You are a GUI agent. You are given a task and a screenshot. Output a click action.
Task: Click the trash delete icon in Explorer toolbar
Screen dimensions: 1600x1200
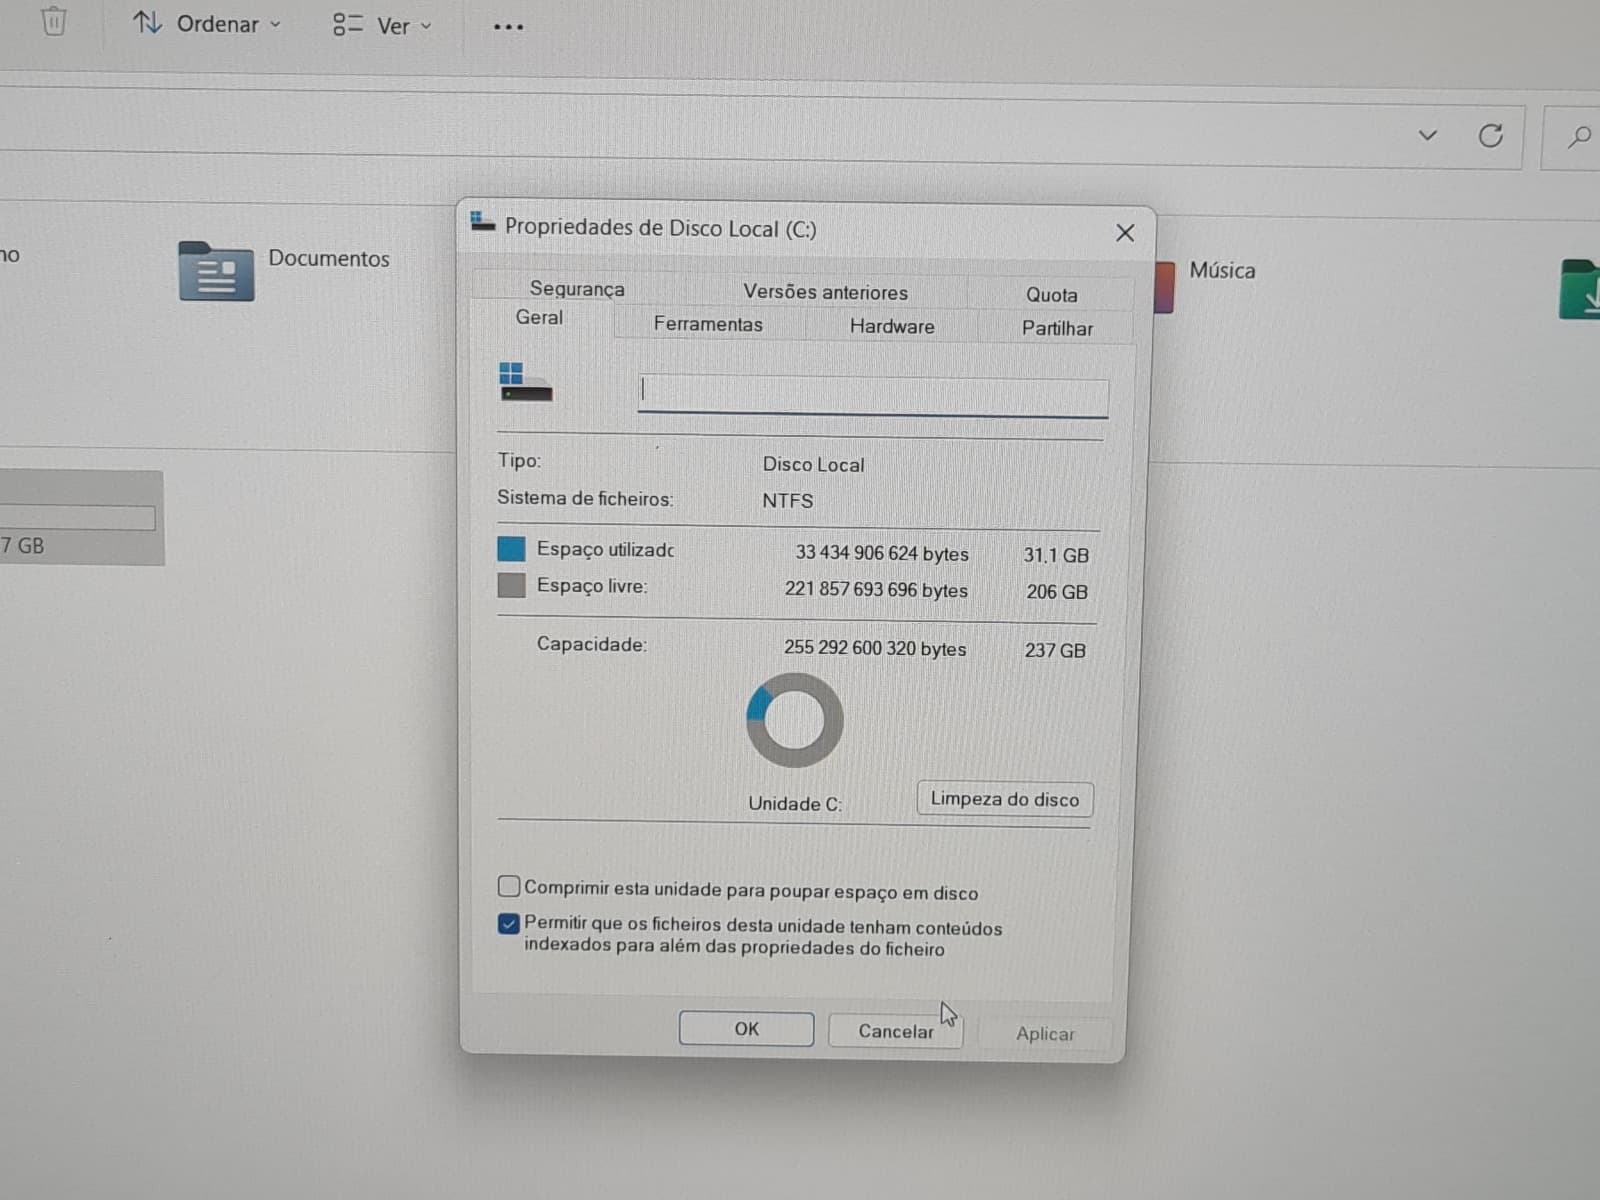point(54,21)
